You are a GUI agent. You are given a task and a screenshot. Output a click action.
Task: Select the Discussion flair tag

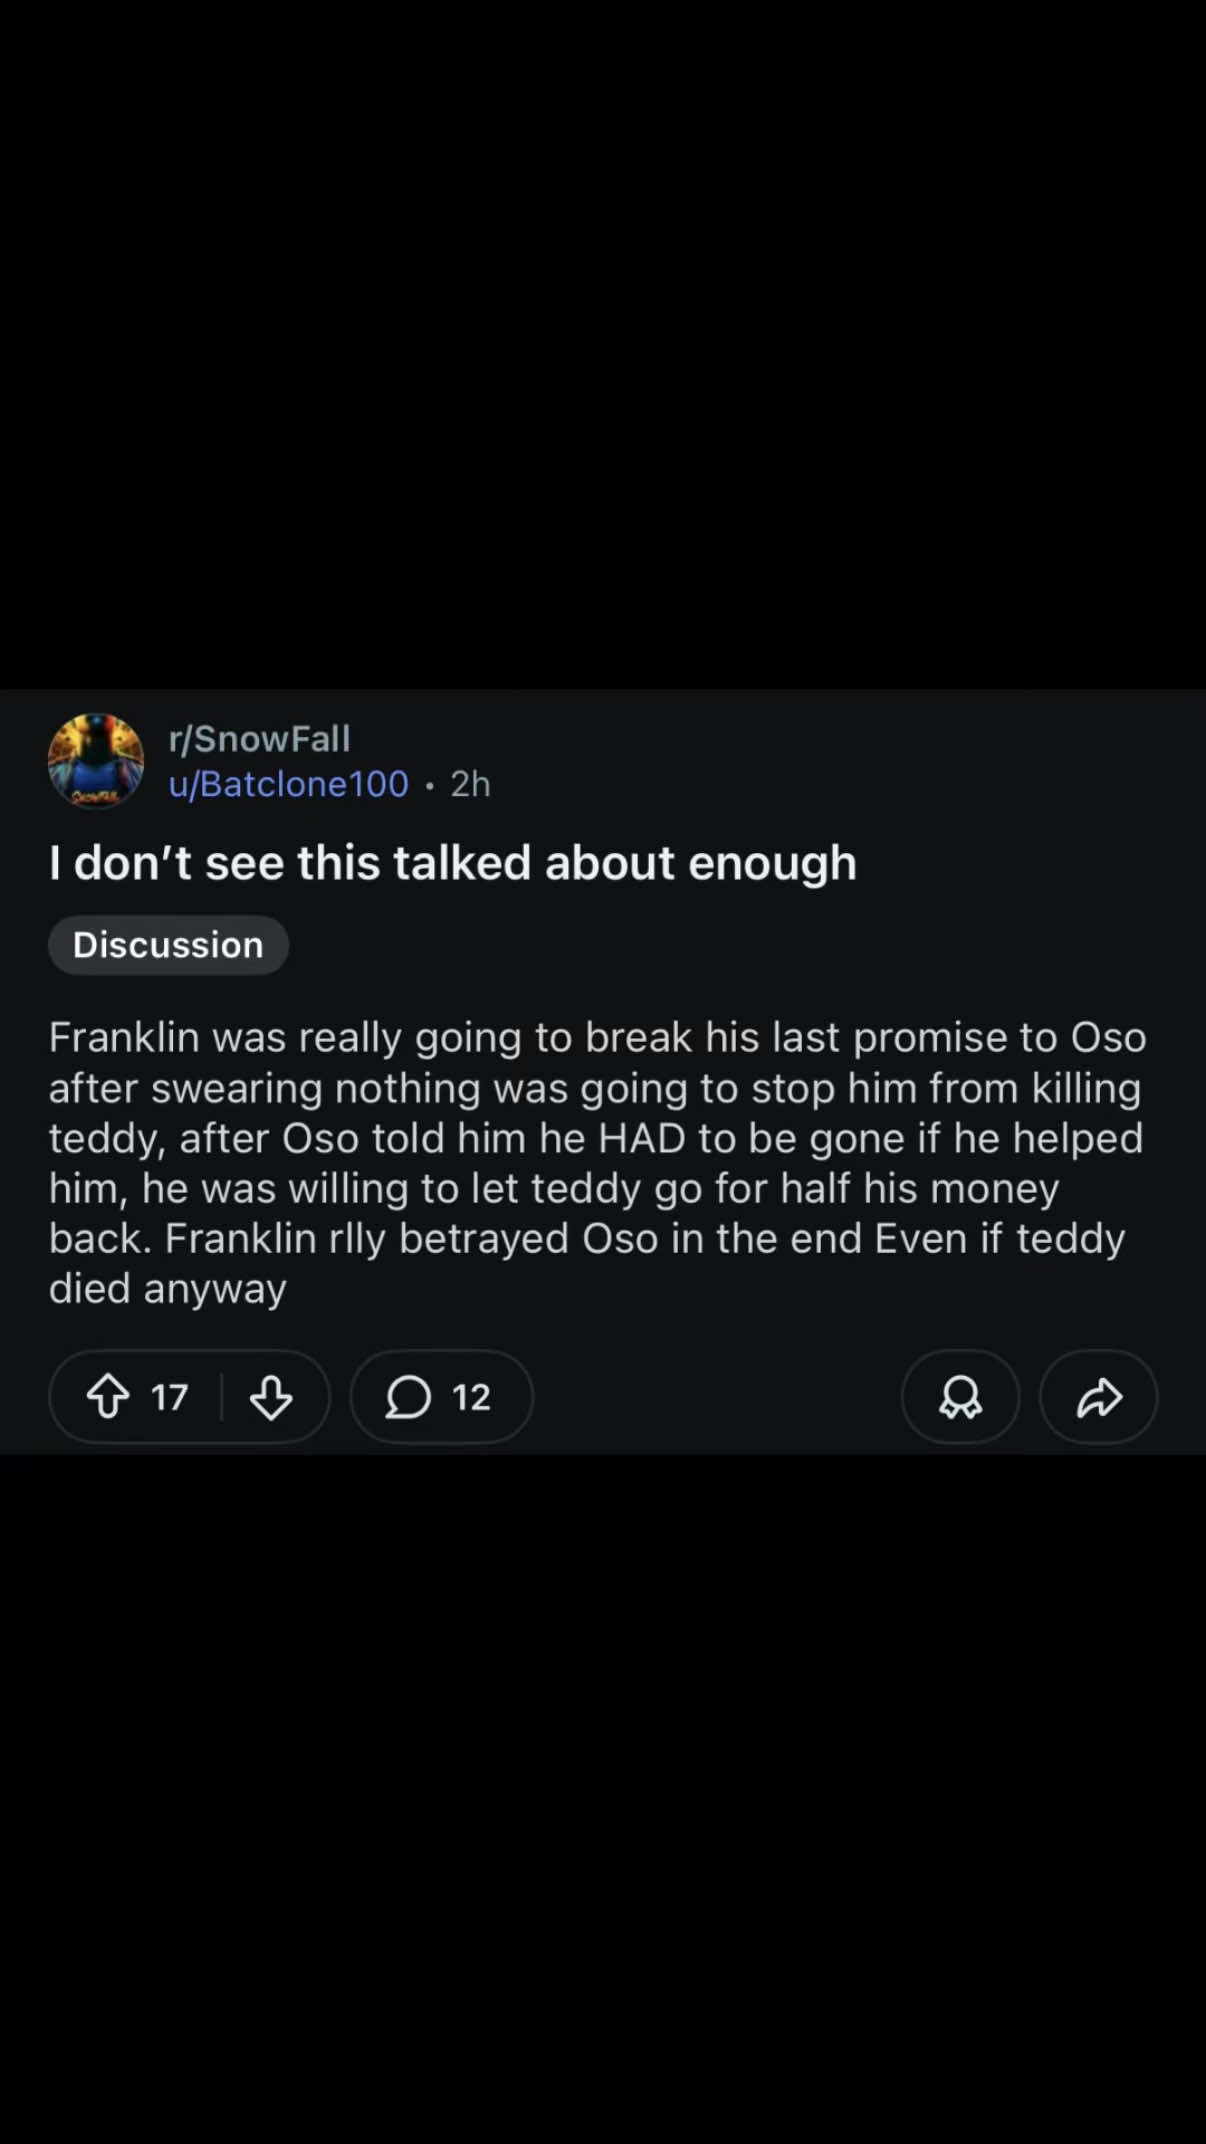click(x=168, y=945)
